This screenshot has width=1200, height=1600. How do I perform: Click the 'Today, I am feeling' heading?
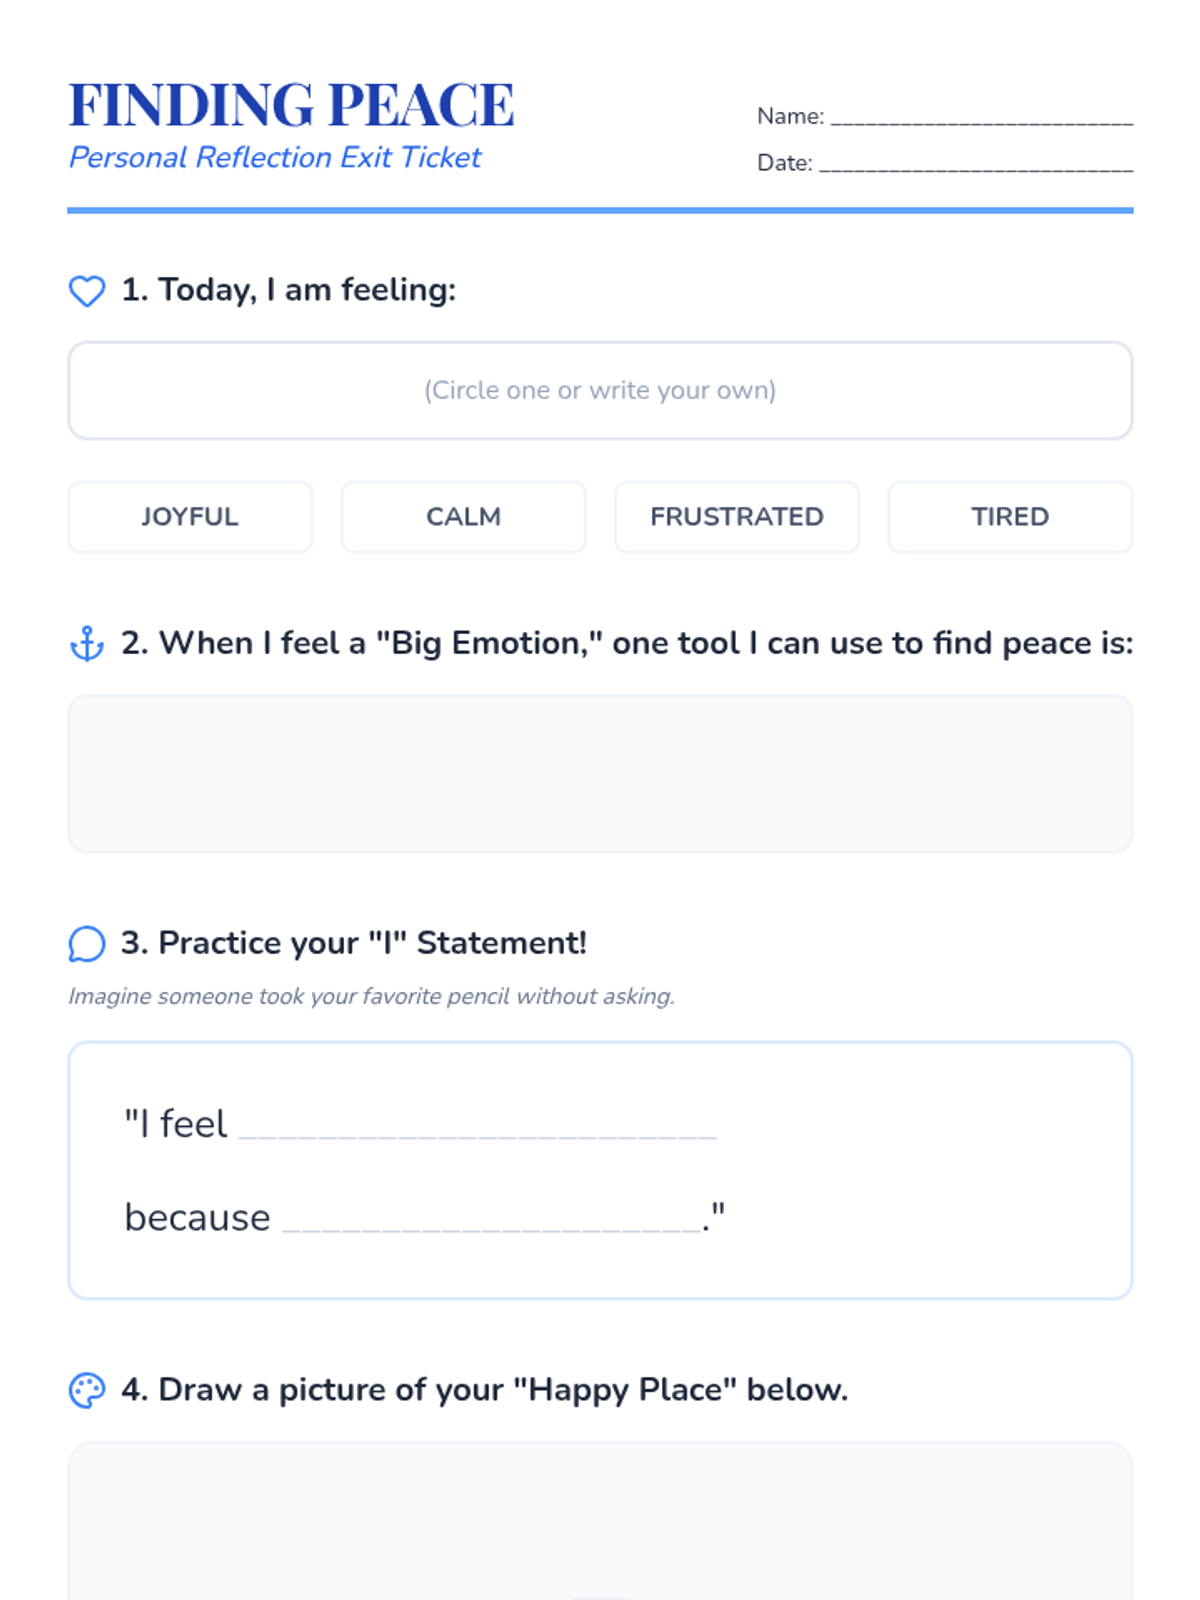(x=288, y=290)
